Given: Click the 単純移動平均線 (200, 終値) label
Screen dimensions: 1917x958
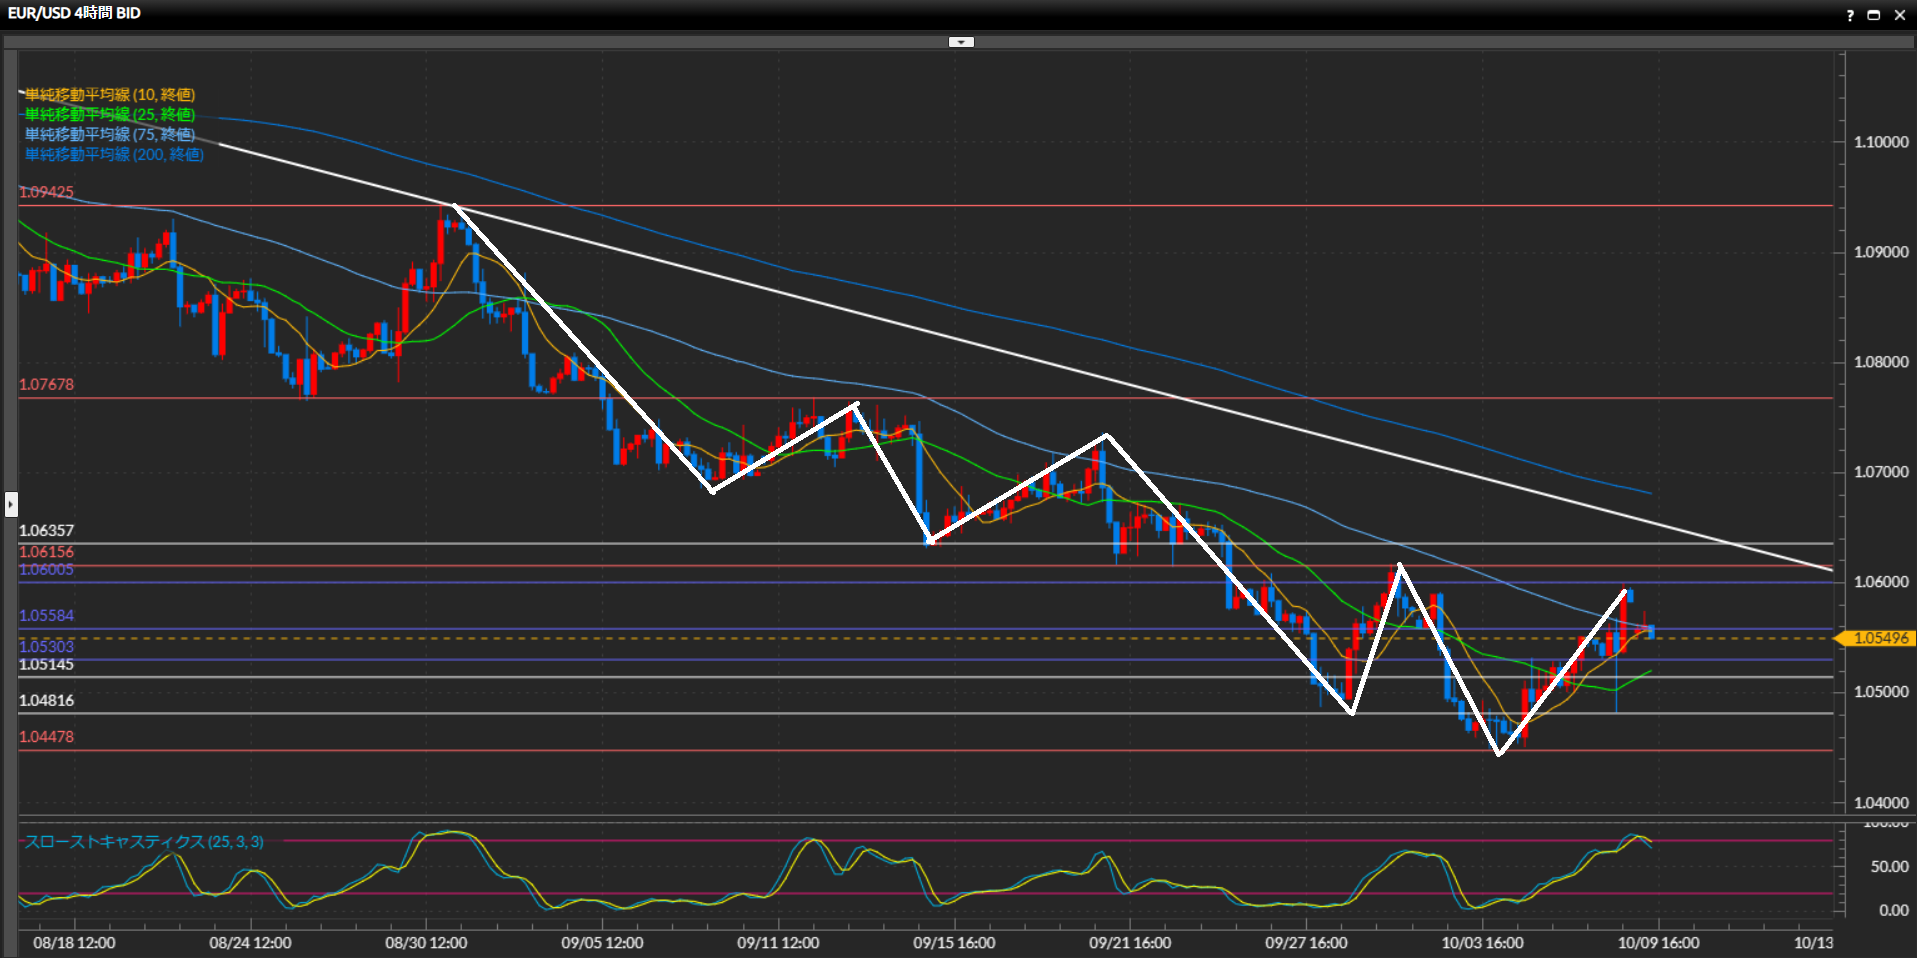Looking at the screenshot, I should (114, 155).
